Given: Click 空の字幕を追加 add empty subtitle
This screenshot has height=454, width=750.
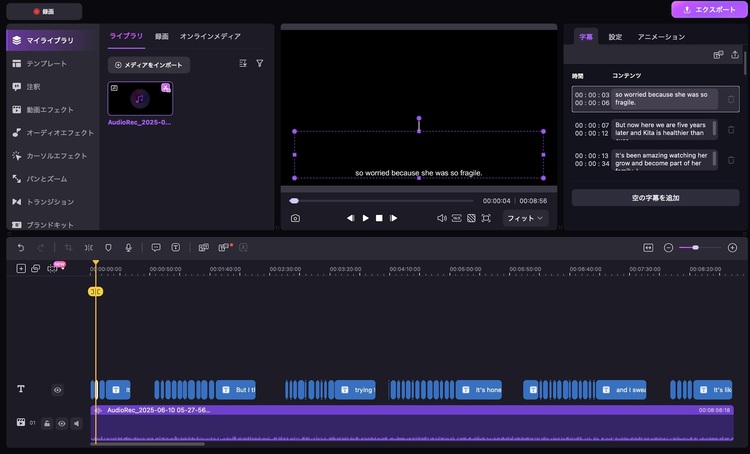Looking at the screenshot, I should tap(655, 198).
